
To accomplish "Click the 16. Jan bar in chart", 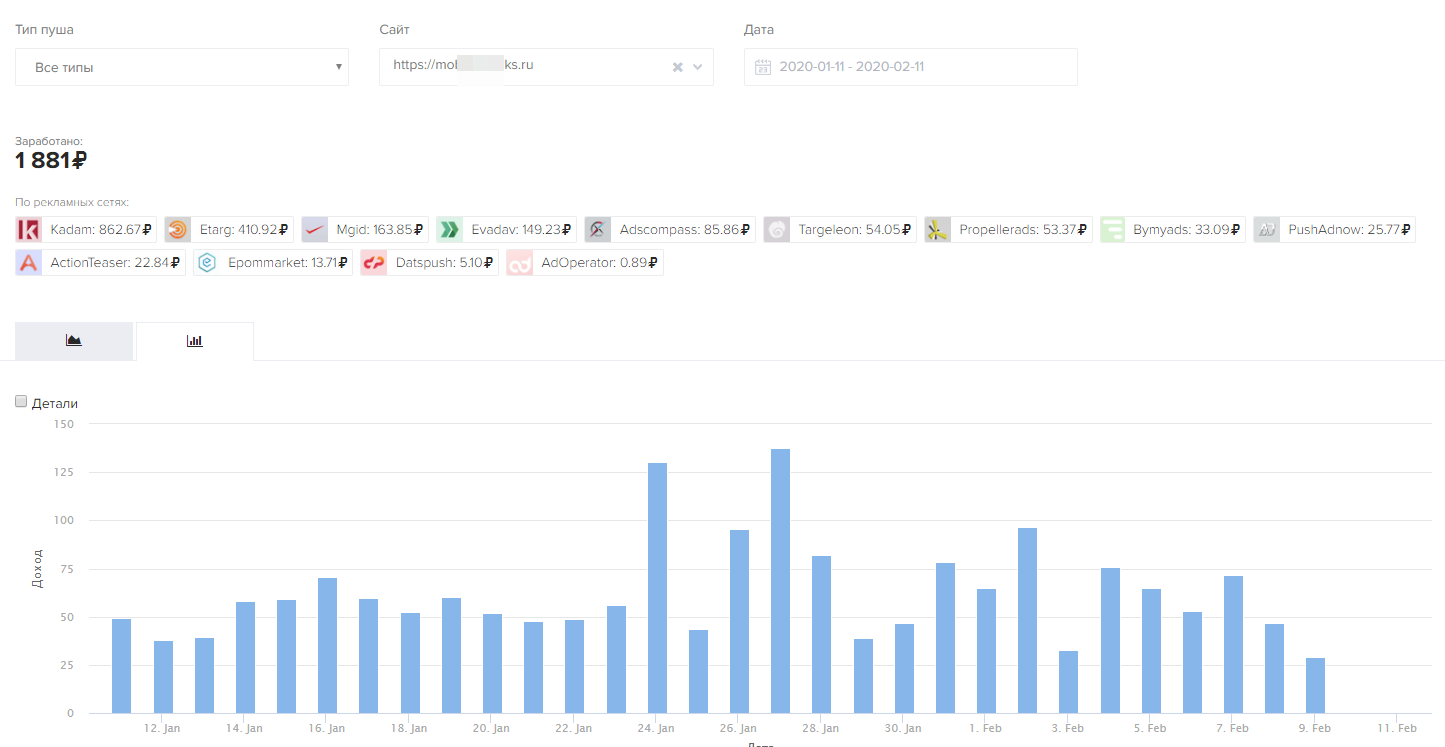I will [327, 645].
